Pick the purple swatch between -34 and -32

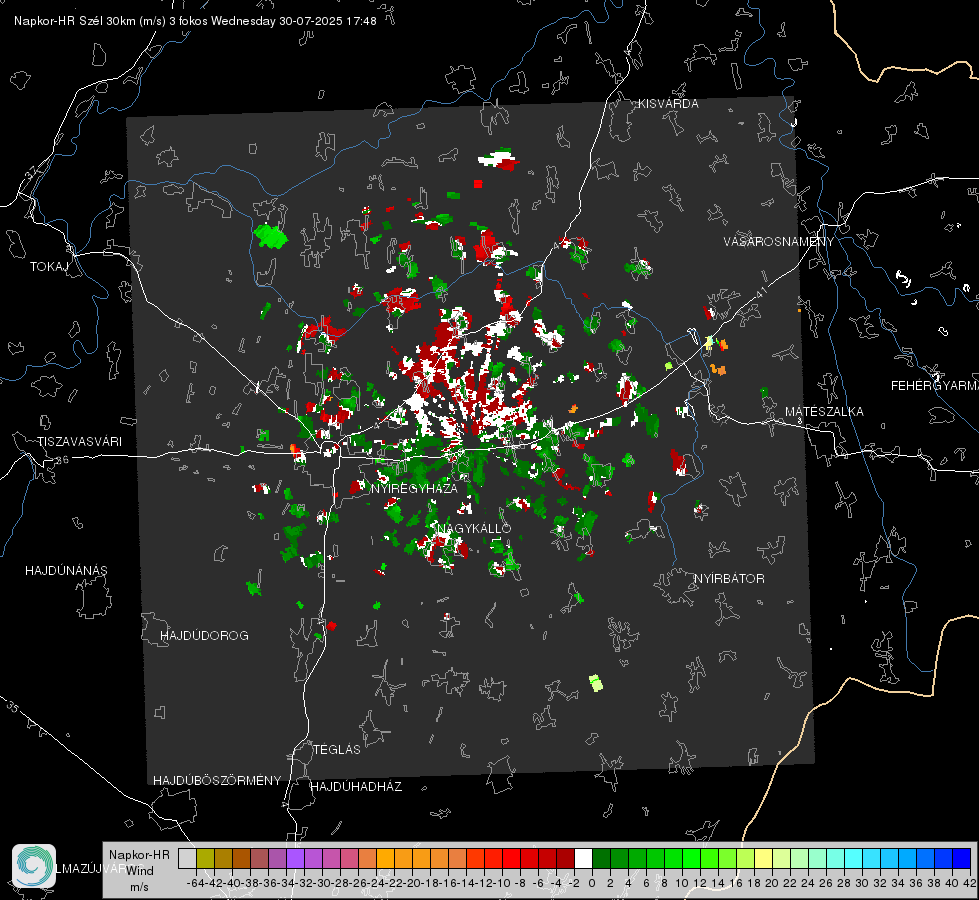[x=295, y=858]
